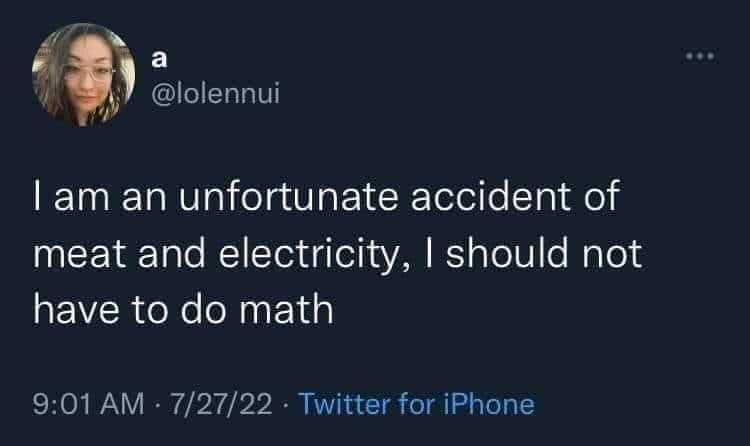Click the words "I am" starting the tweet
Screen dimensions: 750x446
[71, 196]
